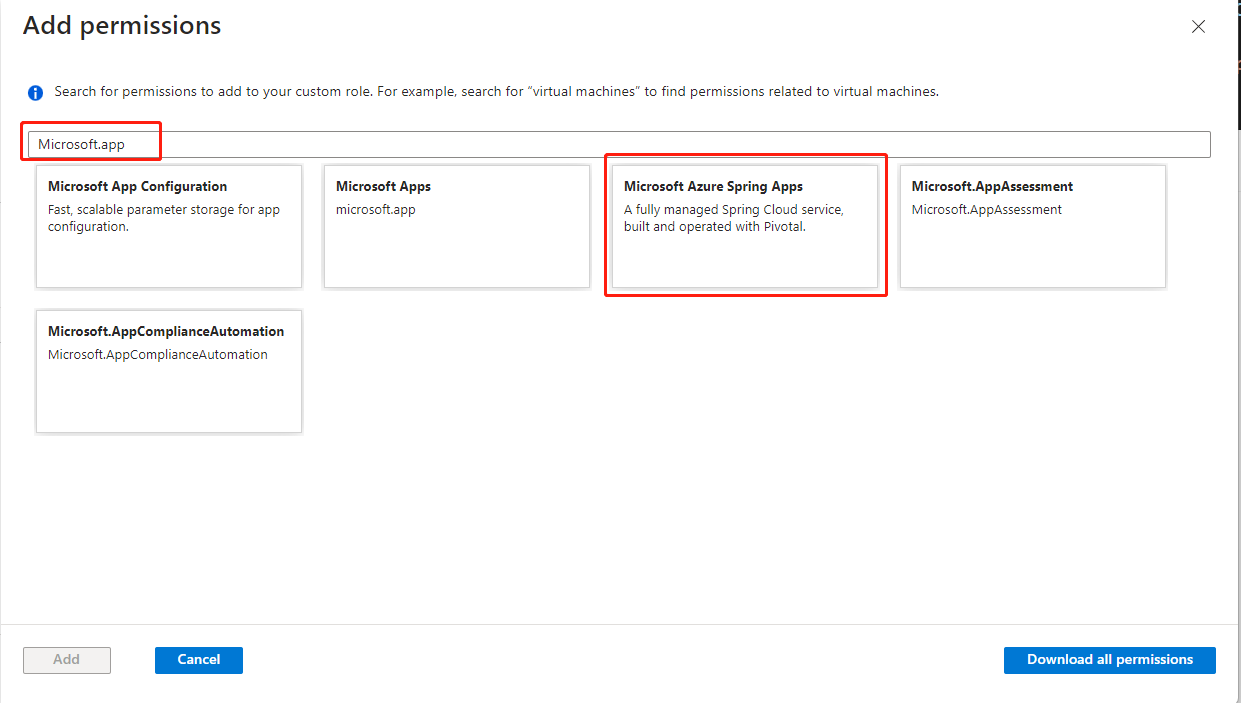Viewport: 1241px width, 703px height.
Task: Open the Microsoft App Configuration card
Action: [169, 227]
